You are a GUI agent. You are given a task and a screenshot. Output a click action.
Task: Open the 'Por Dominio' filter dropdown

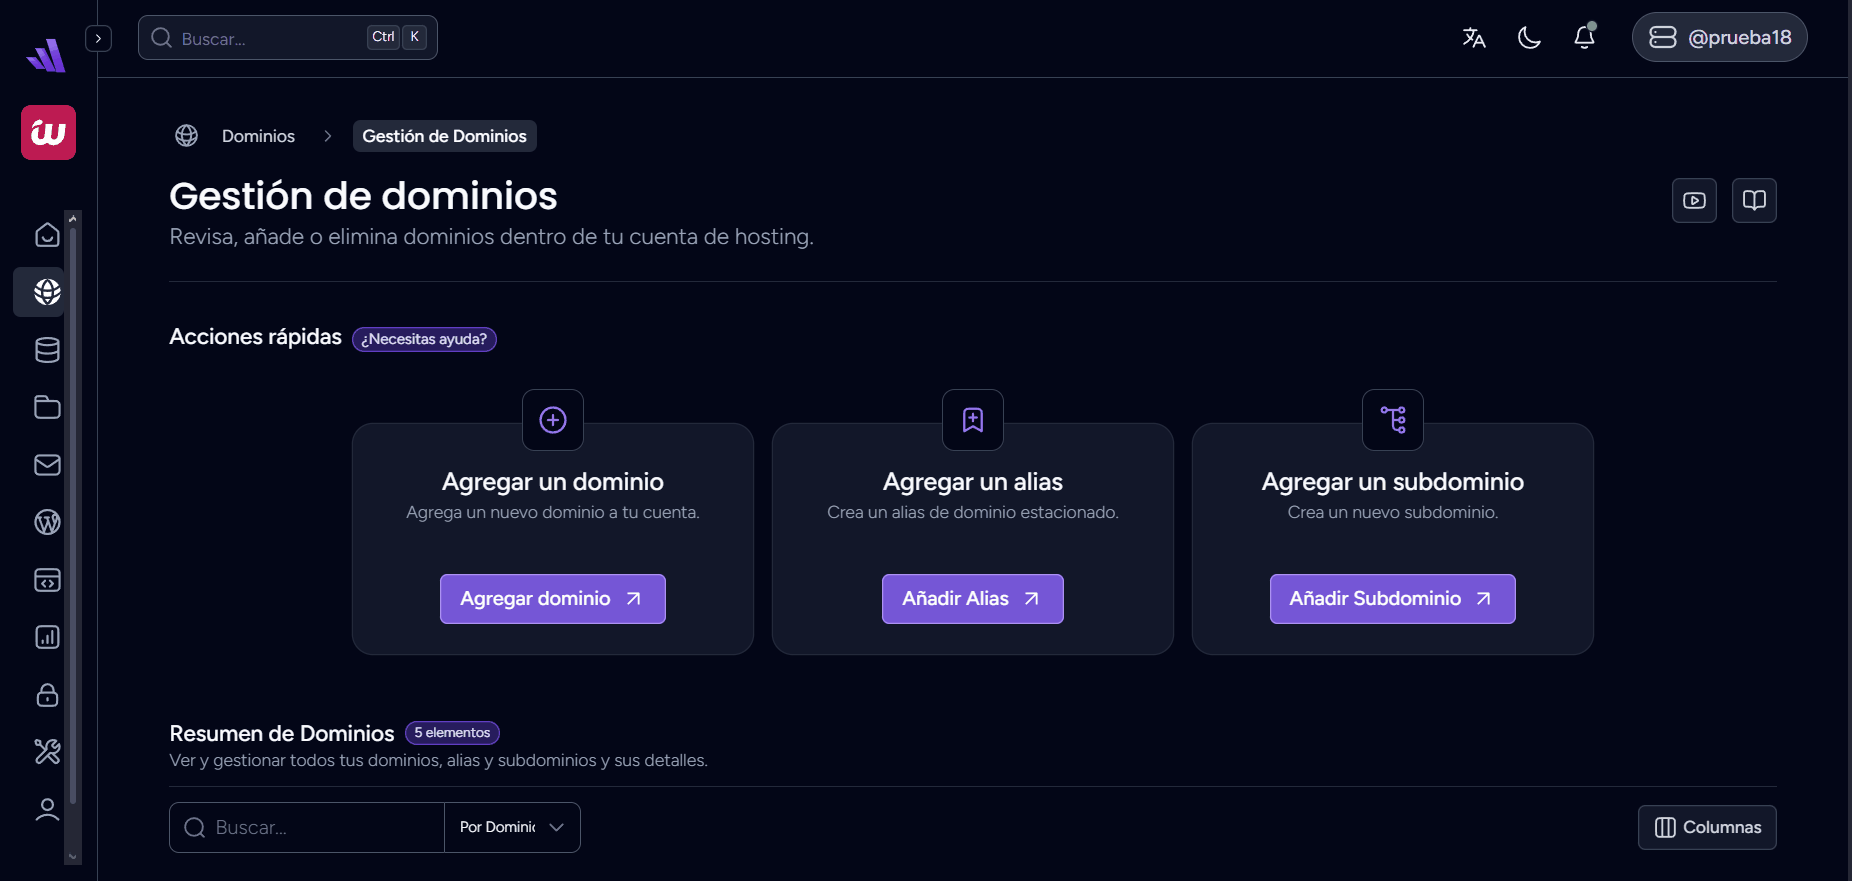click(512, 827)
